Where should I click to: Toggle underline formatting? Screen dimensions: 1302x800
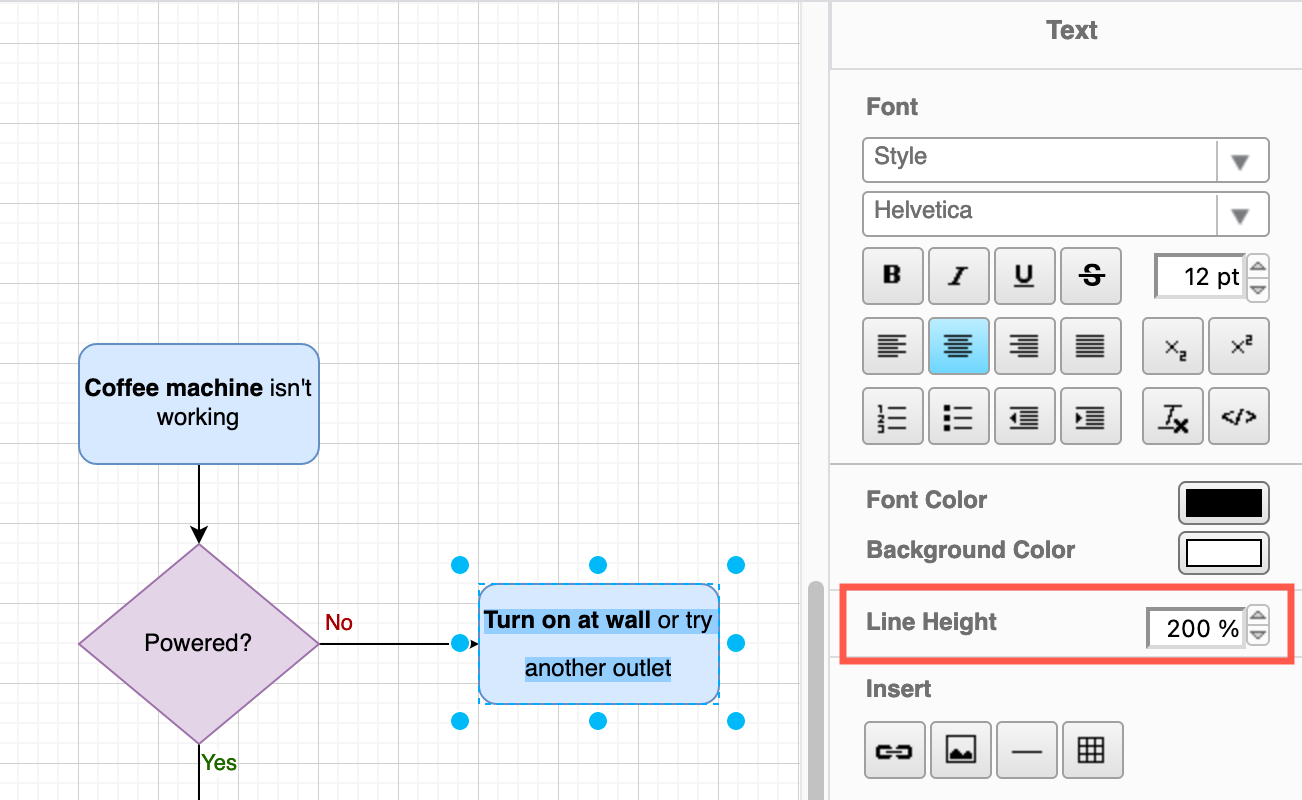1025,276
